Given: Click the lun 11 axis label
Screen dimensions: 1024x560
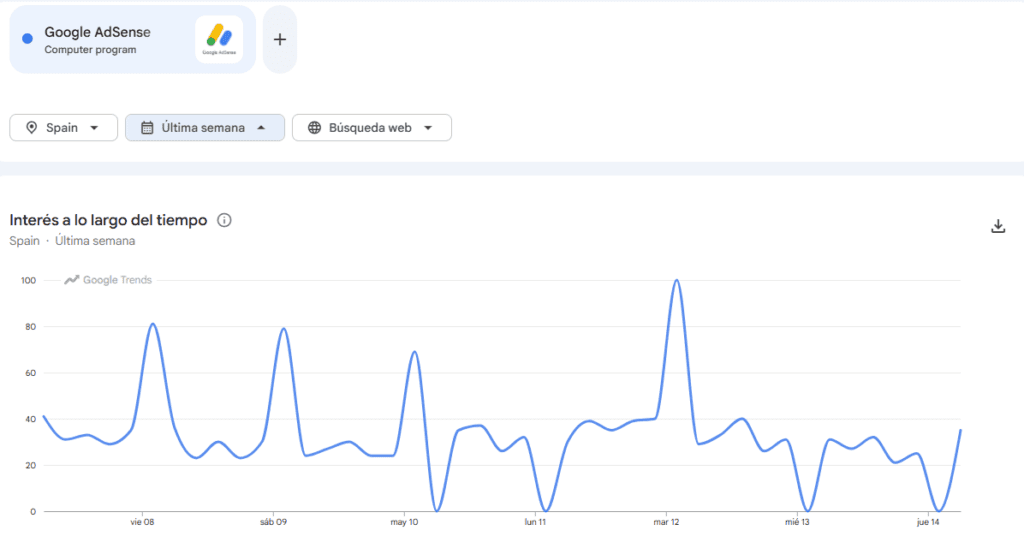Looking at the screenshot, I should (535, 522).
